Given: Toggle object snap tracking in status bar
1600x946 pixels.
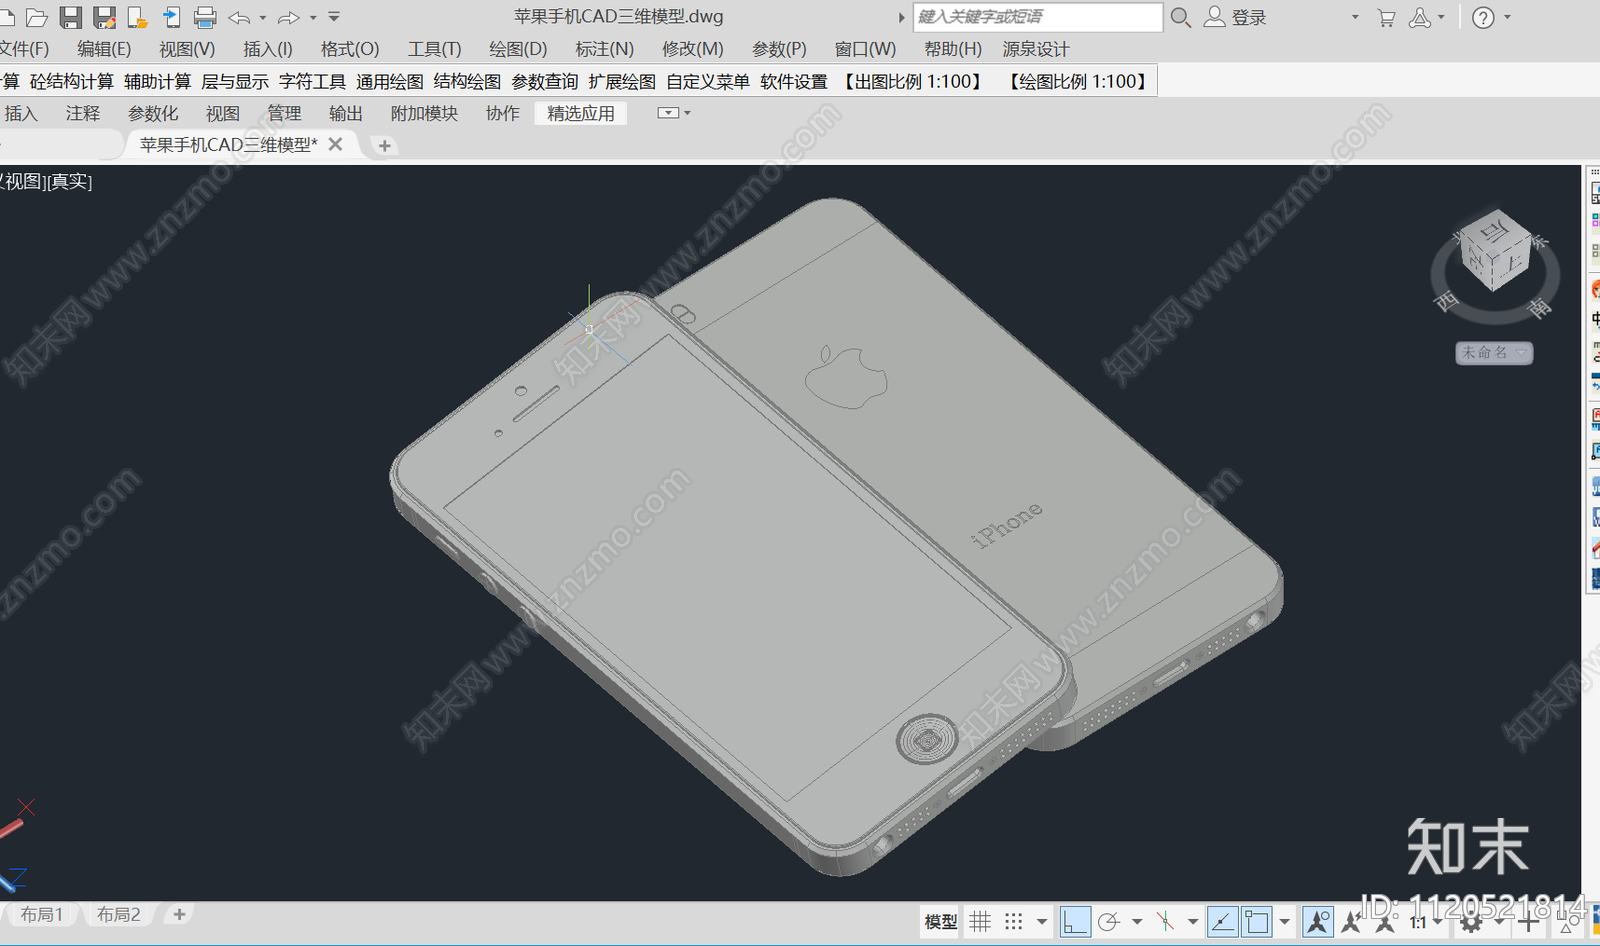Looking at the screenshot, I should (1223, 922).
